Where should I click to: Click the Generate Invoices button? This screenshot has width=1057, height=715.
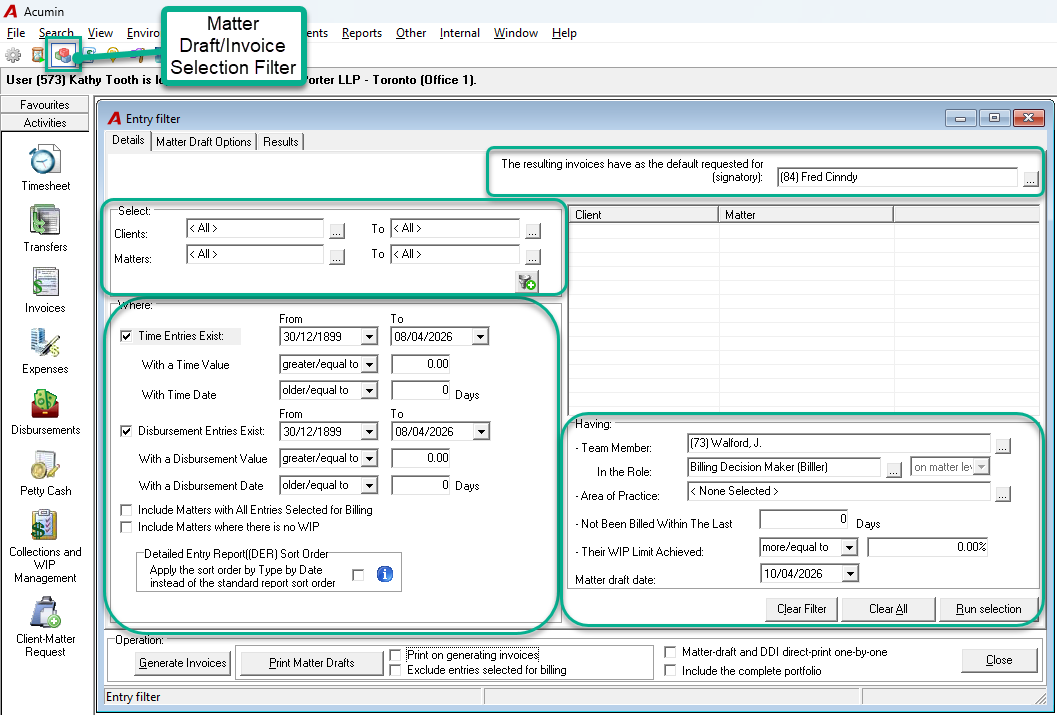(x=183, y=663)
